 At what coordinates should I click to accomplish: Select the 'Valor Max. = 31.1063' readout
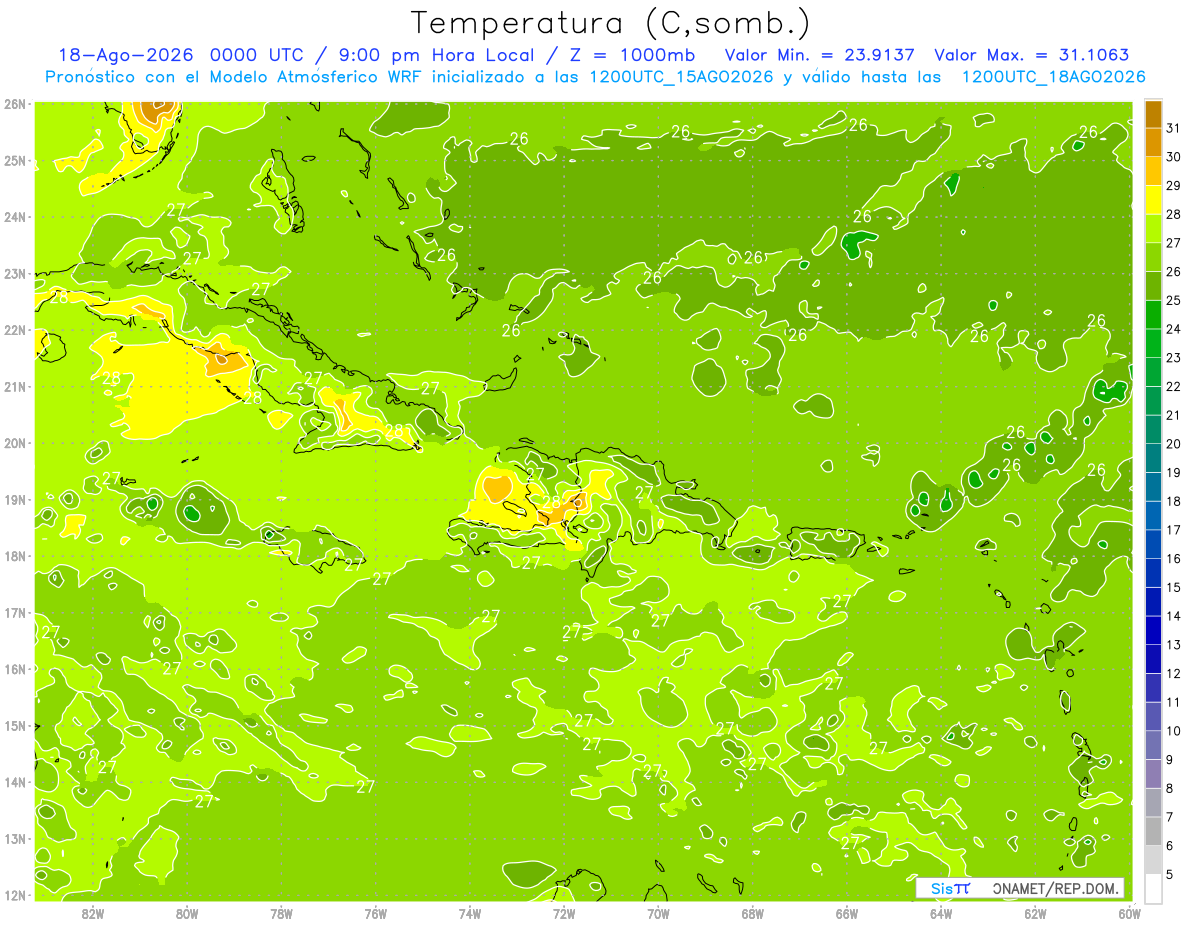[x=1032, y=55]
